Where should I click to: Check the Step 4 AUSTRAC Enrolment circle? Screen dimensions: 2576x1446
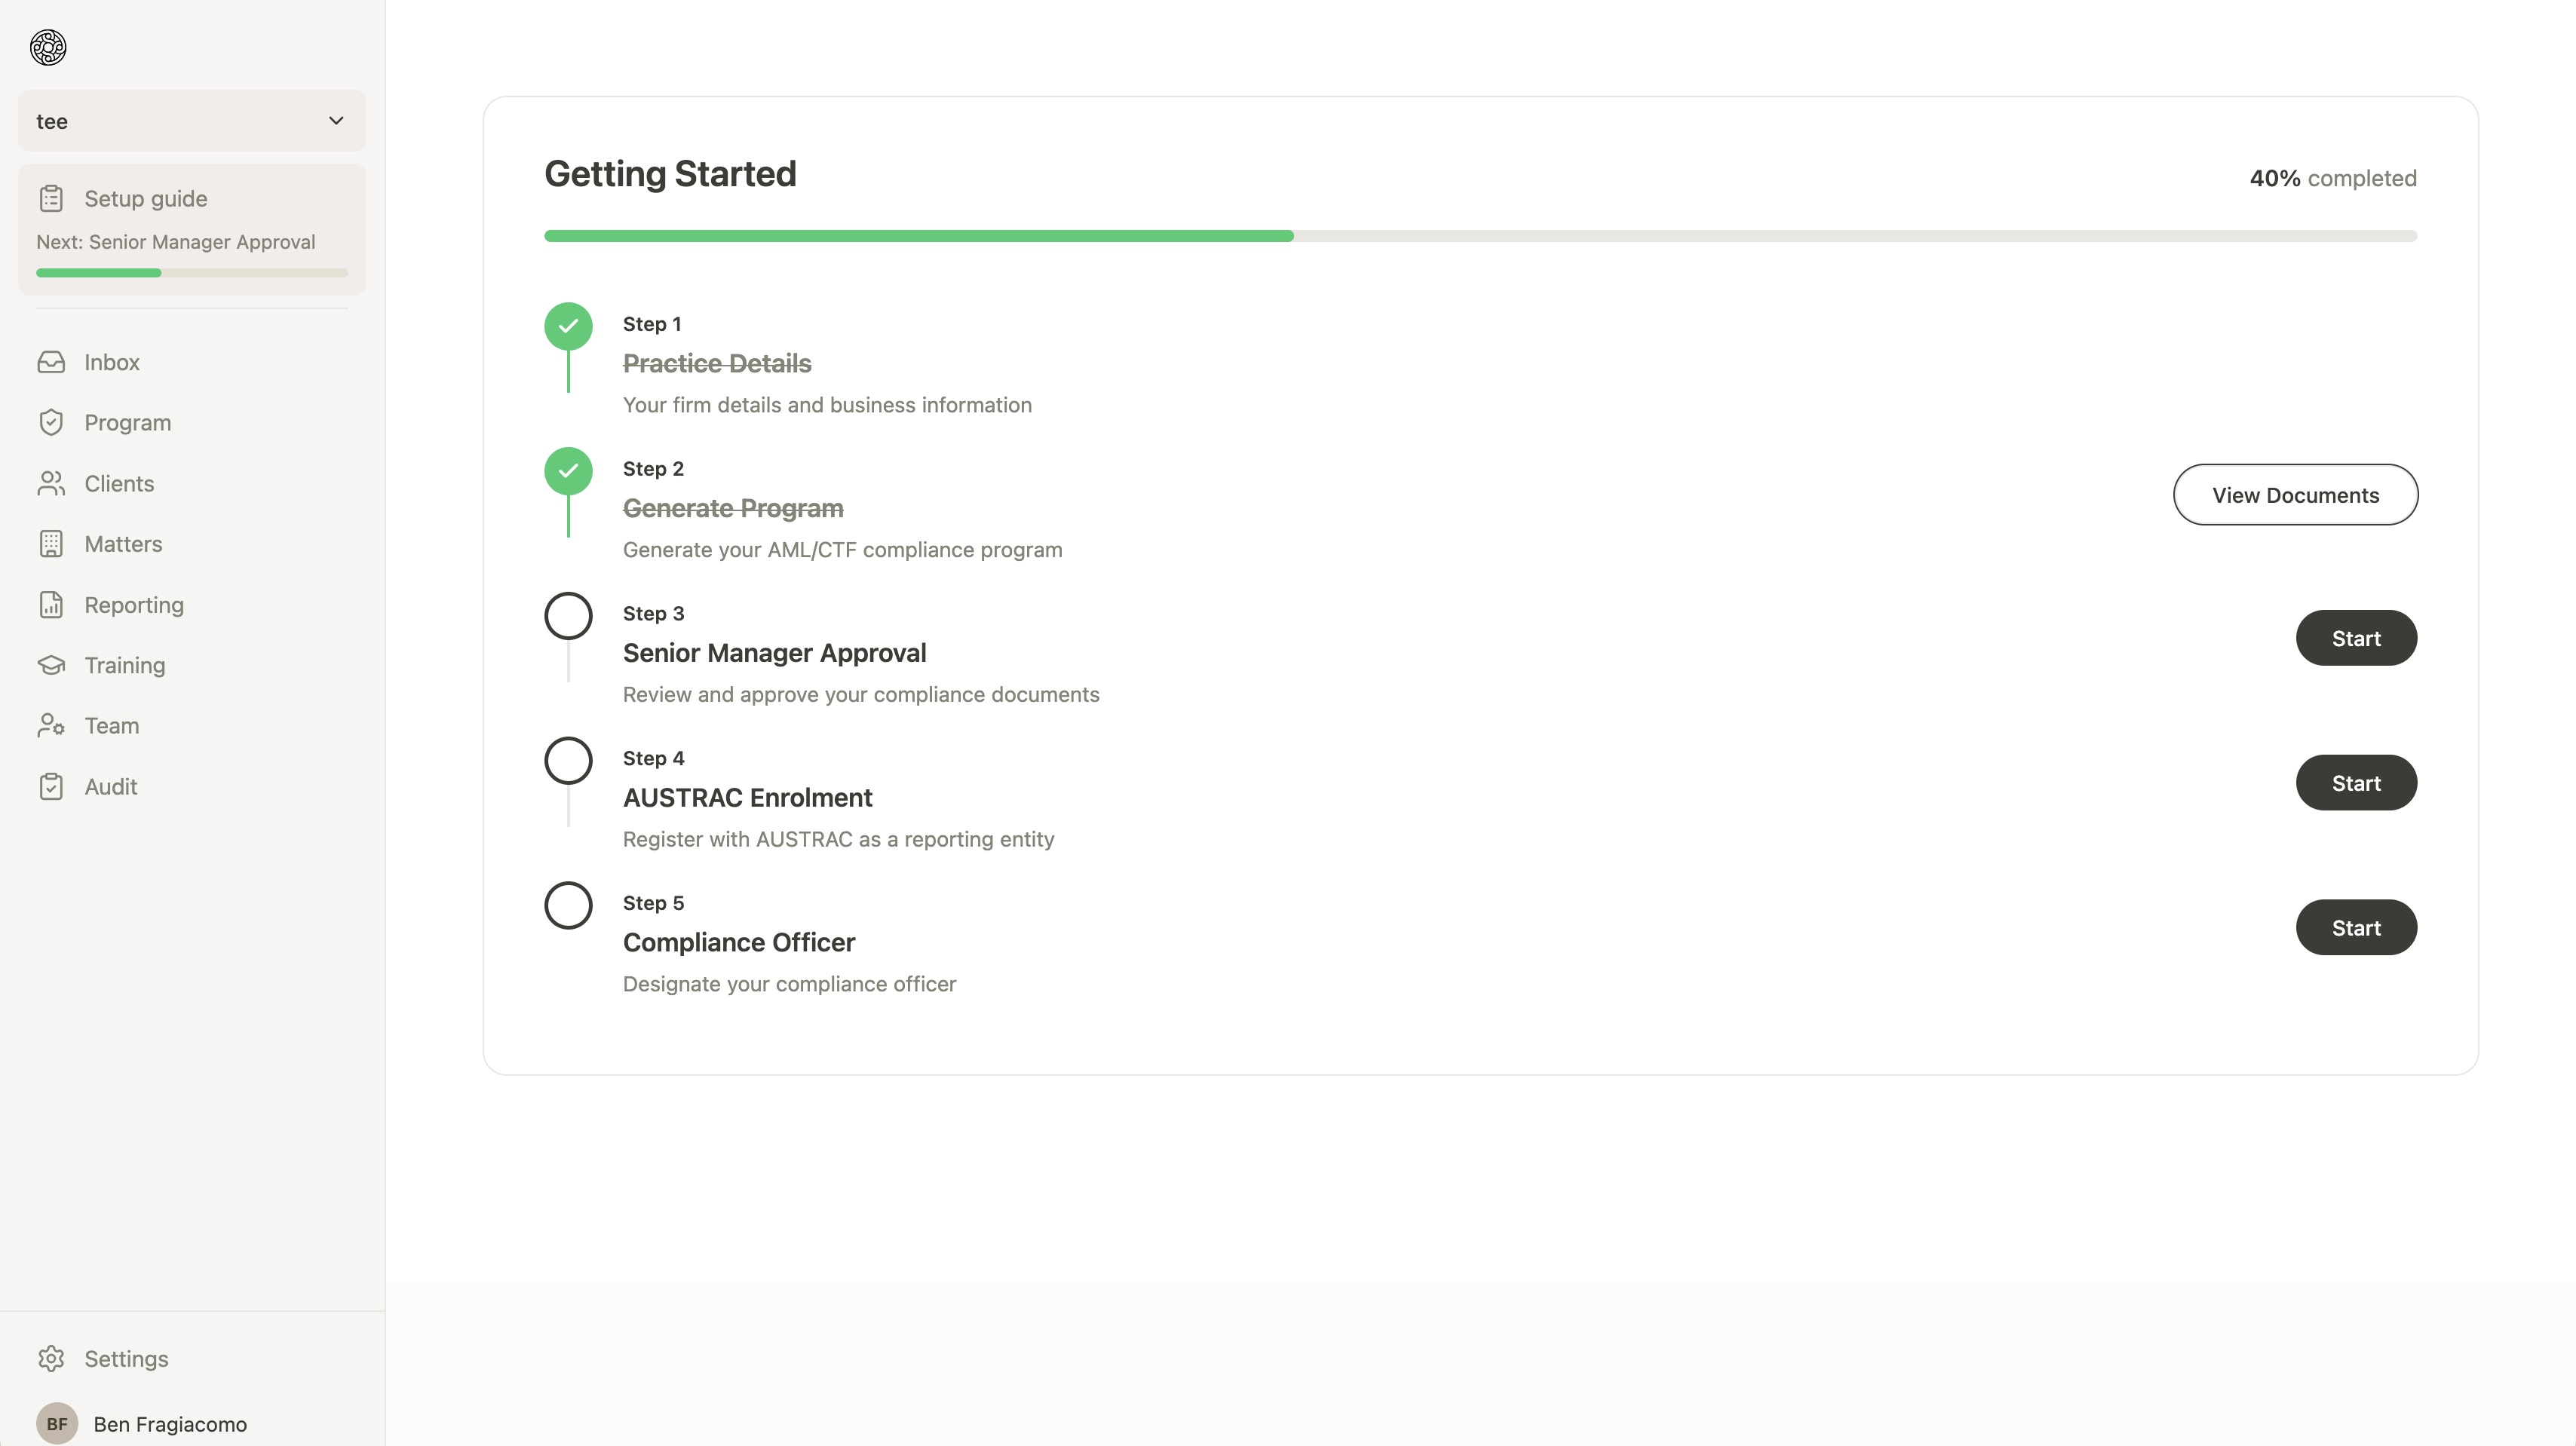[568, 761]
